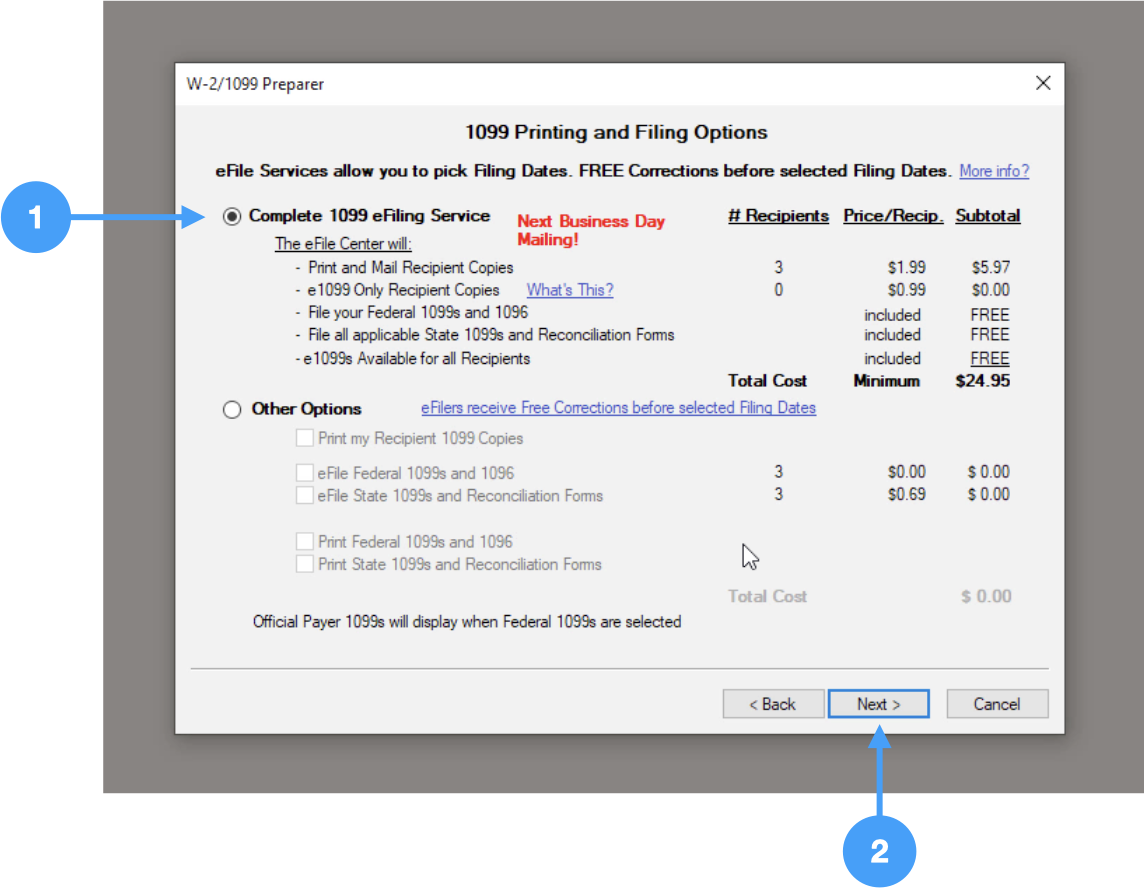Tick eFile State 1099s and Reconciliation Forms
1144x888 pixels.
(305, 495)
